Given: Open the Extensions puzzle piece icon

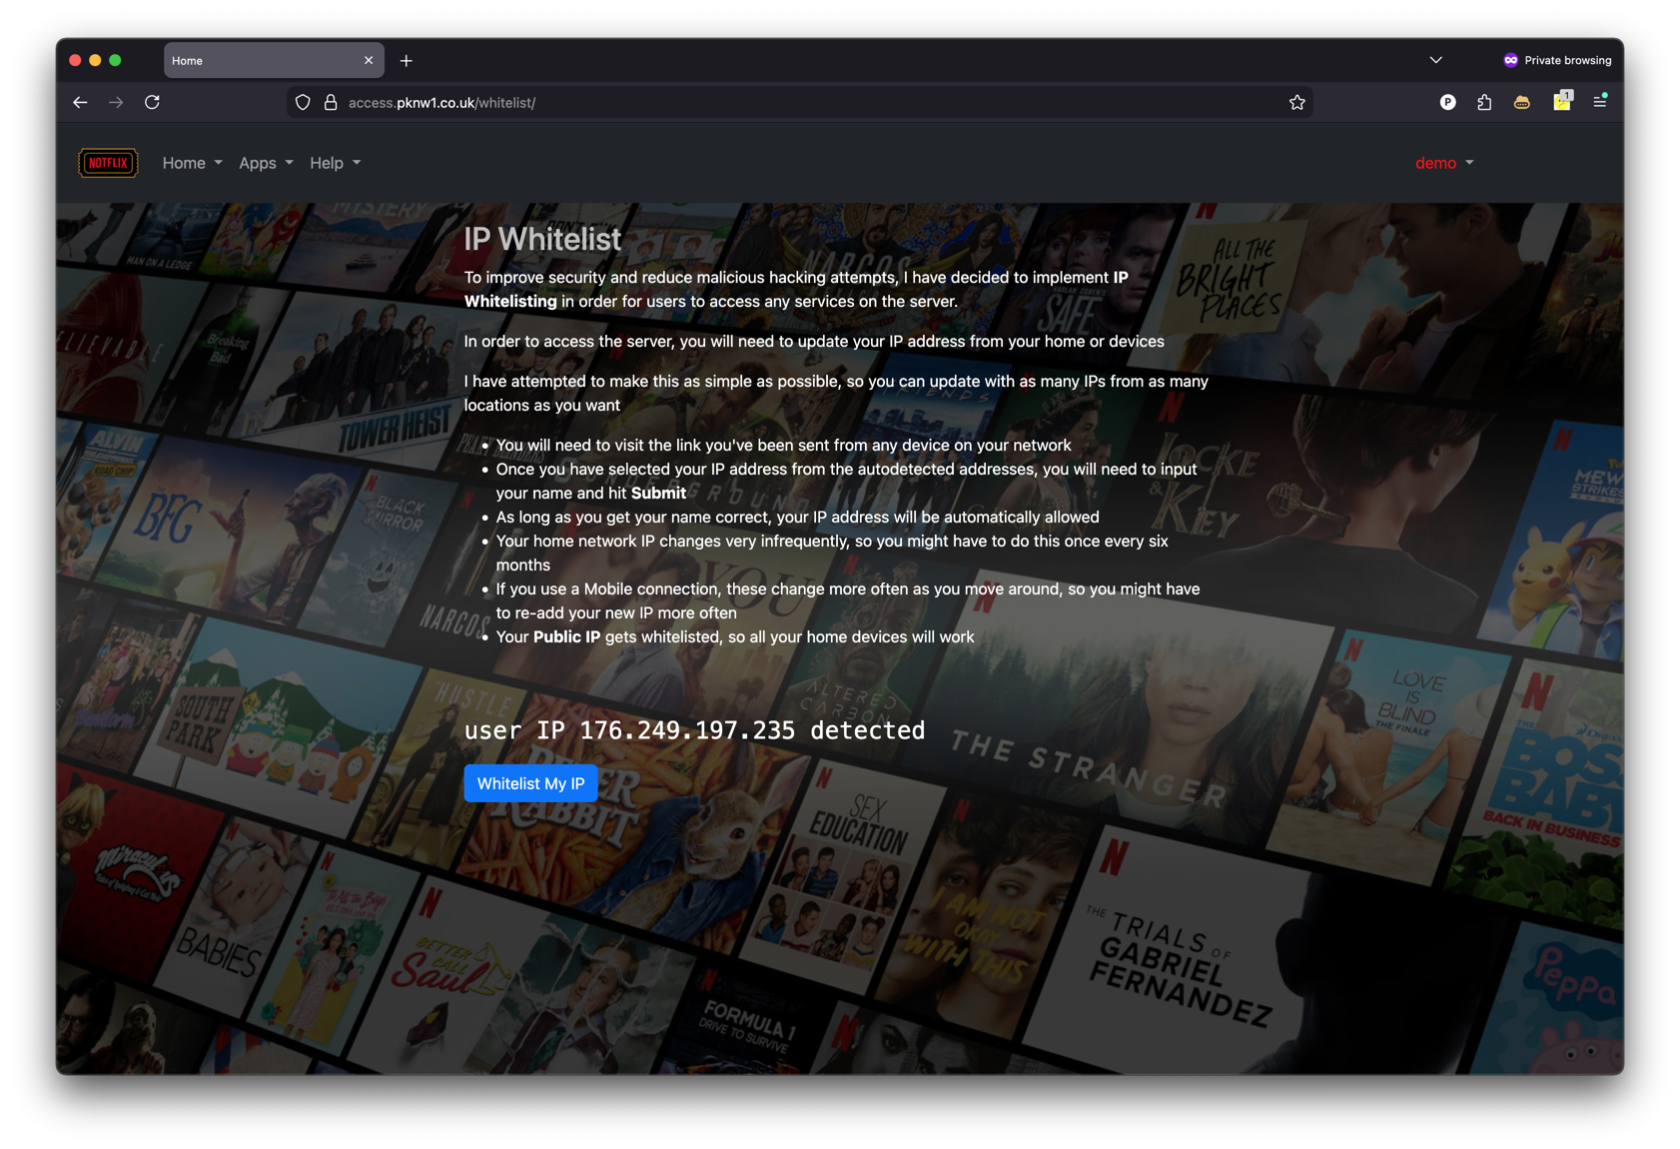Looking at the screenshot, I should point(1484,102).
